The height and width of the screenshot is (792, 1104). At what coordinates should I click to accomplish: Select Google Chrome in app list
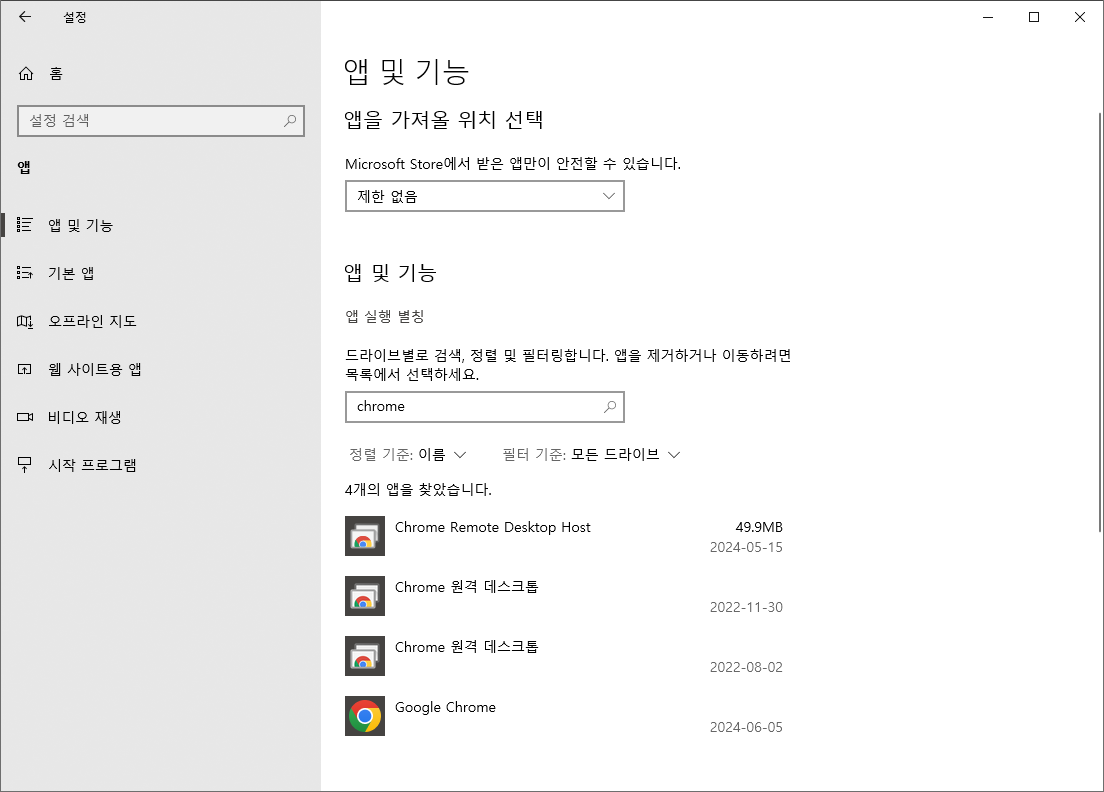click(564, 716)
